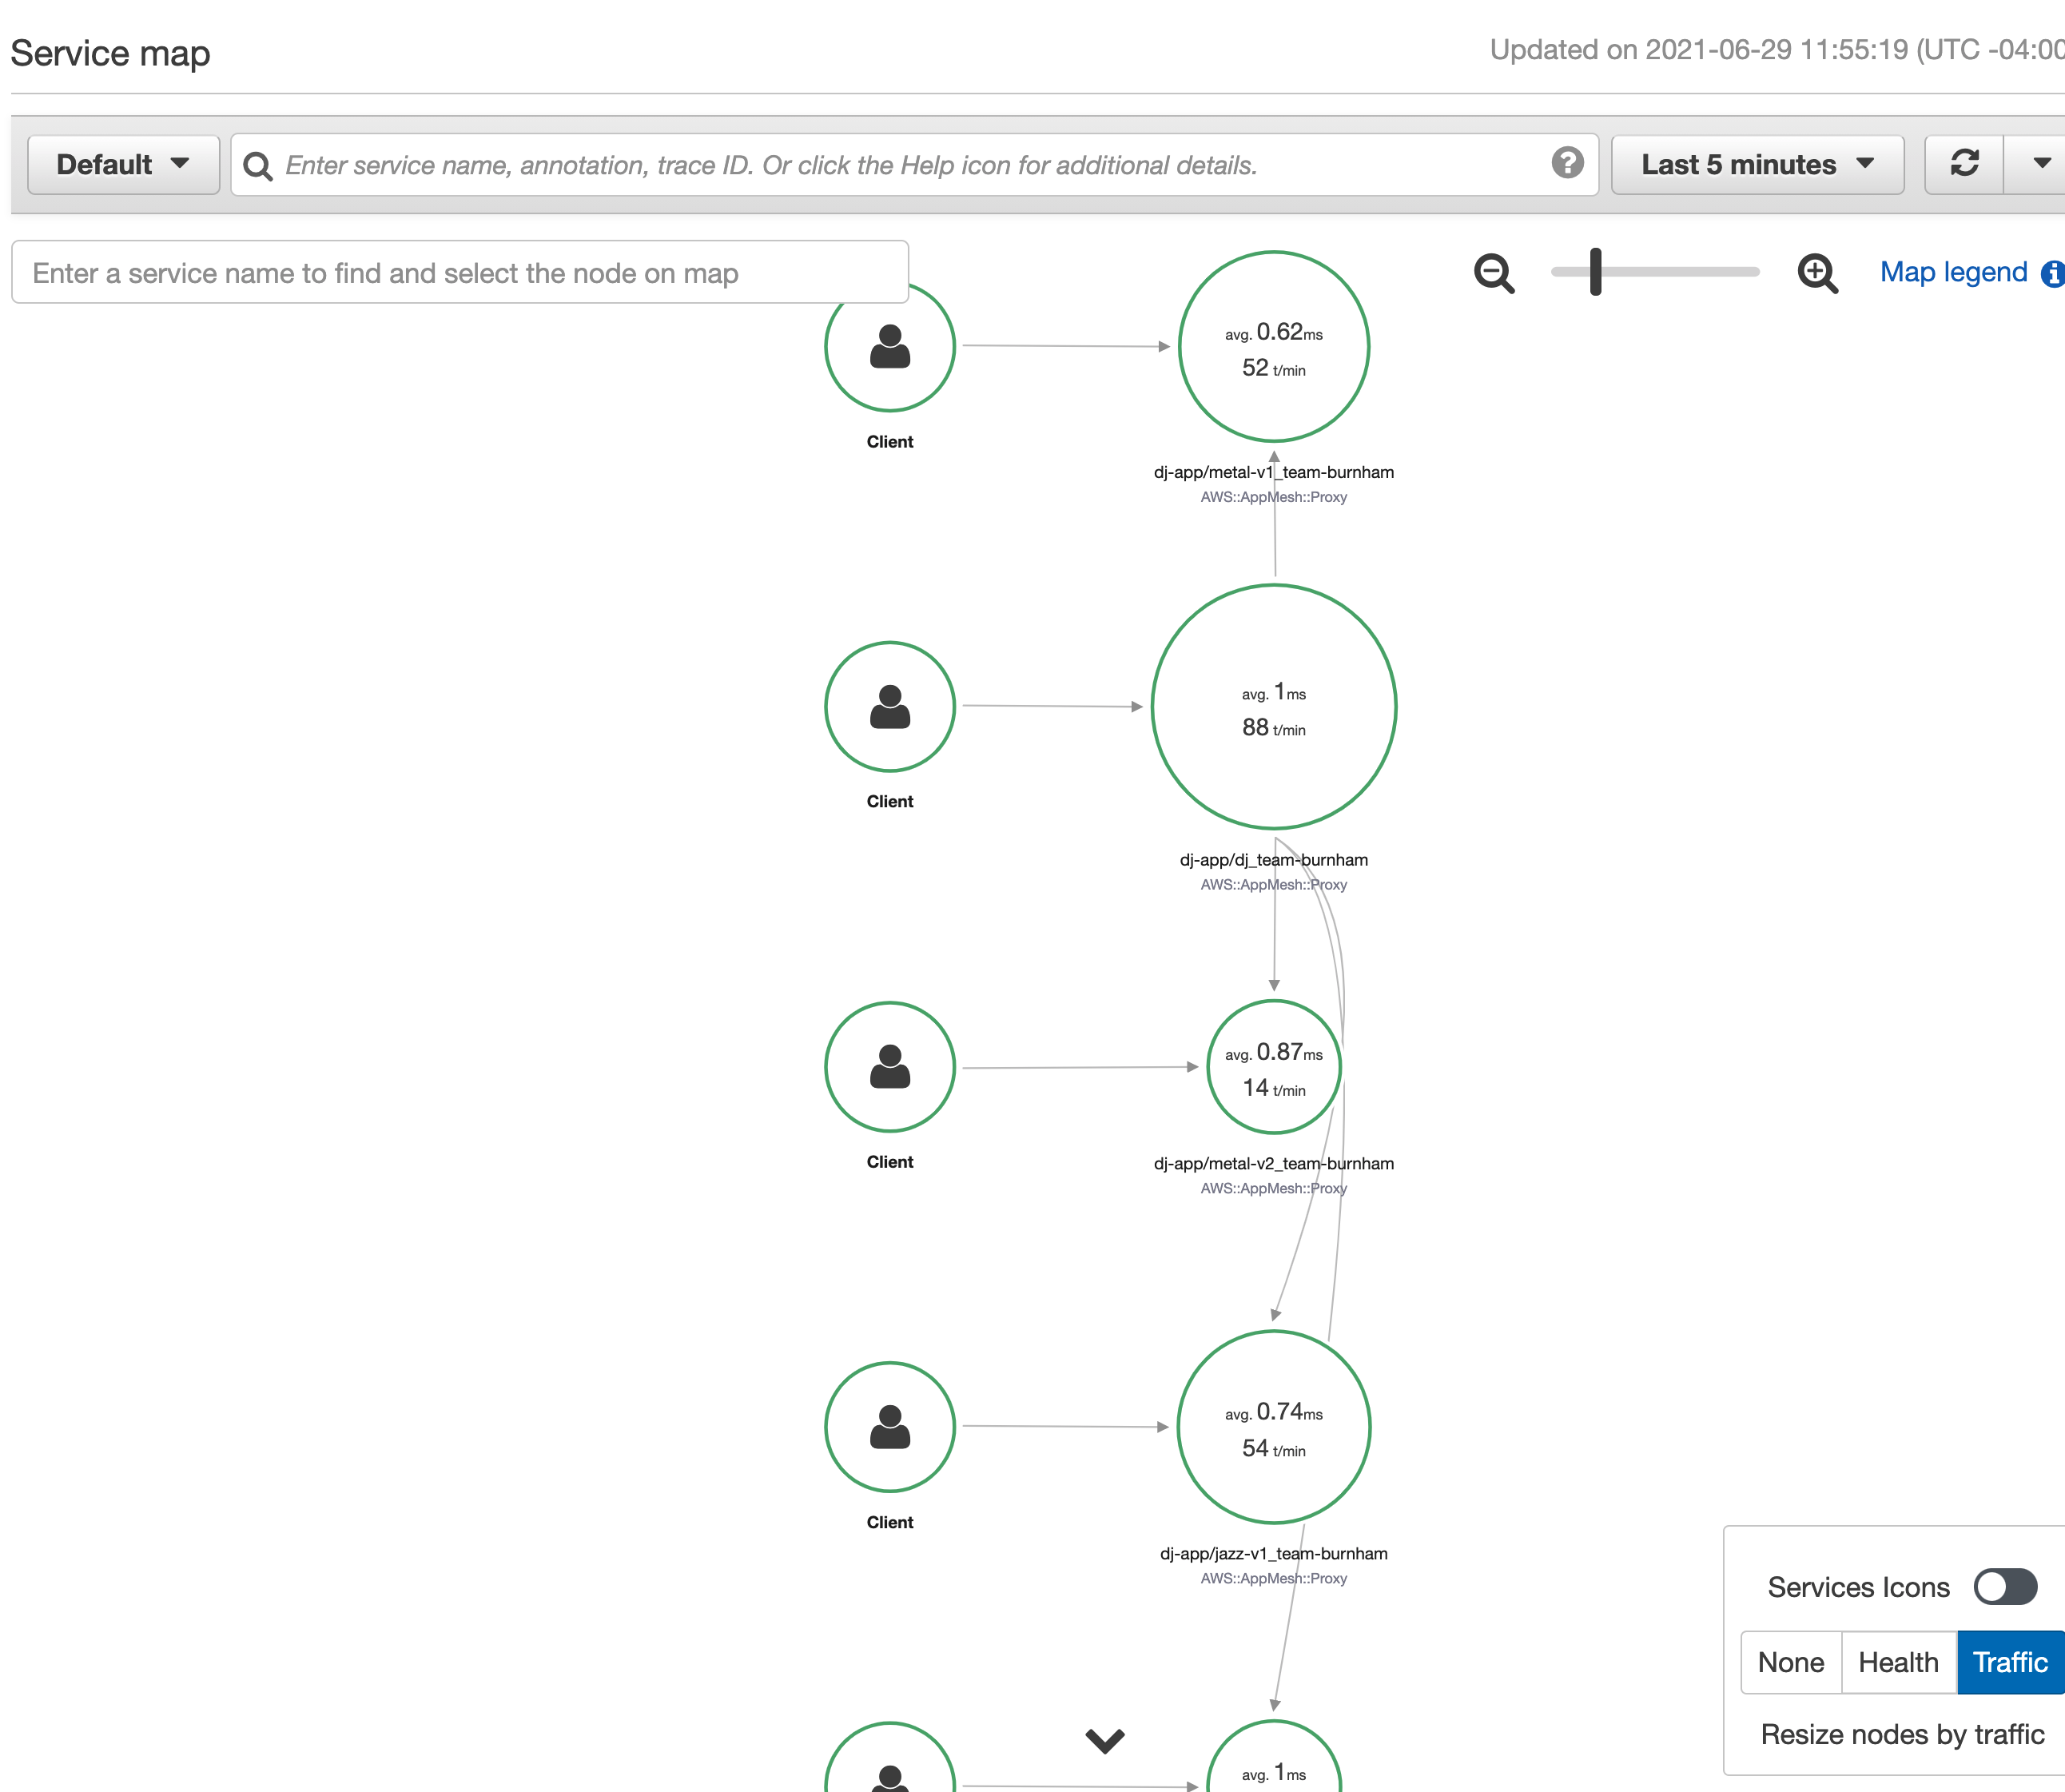Click the dj-app/jazz-v1_team-burnham label
This screenshot has height=1792, width=2065.
(x=1274, y=1554)
